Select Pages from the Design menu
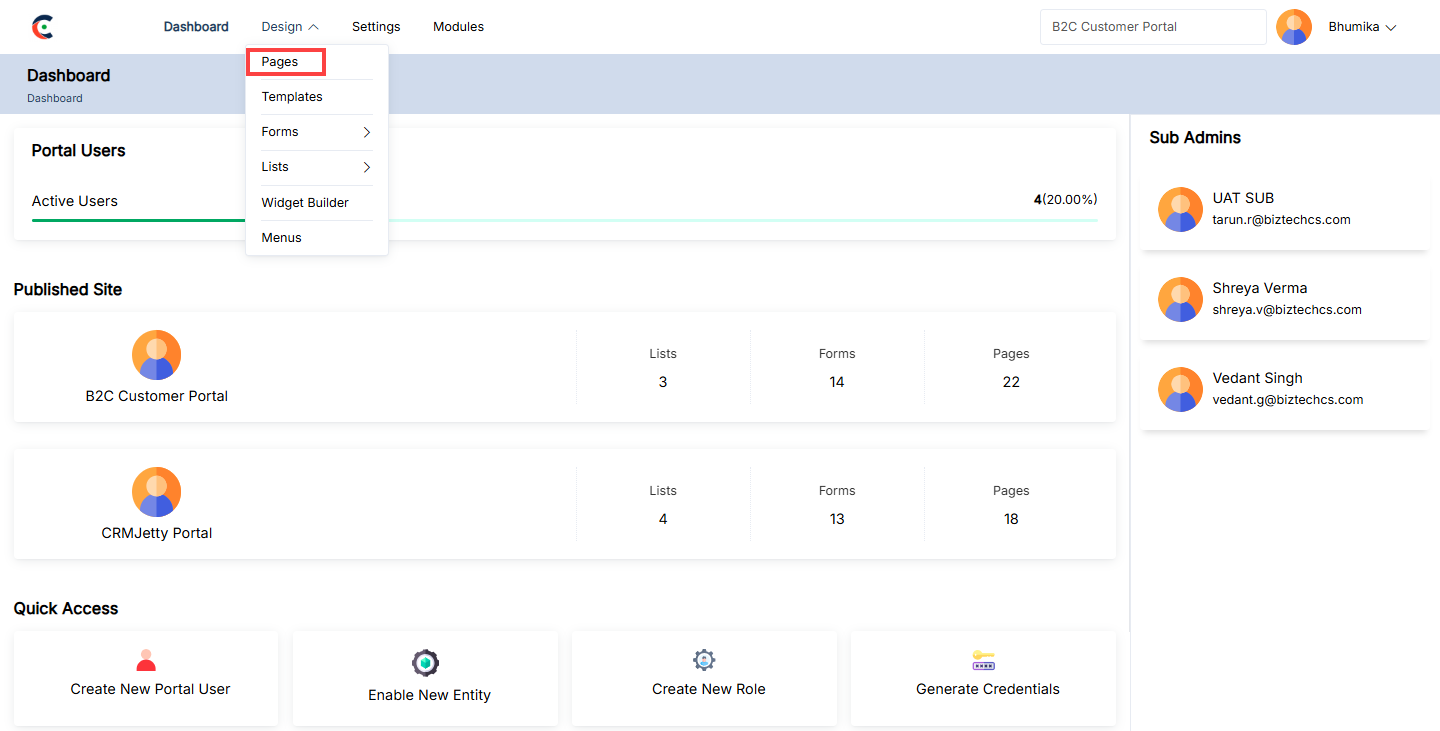1440x731 pixels. 280,62
